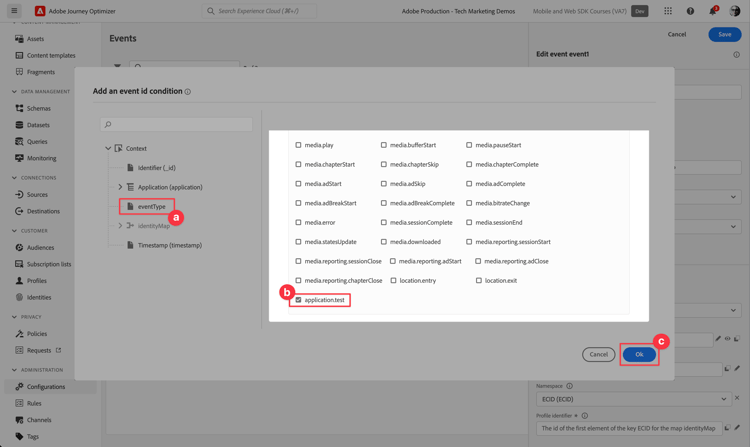Expand the identityMap tree node
The width and height of the screenshot is (750, 447).
click(x=120, y=226)
